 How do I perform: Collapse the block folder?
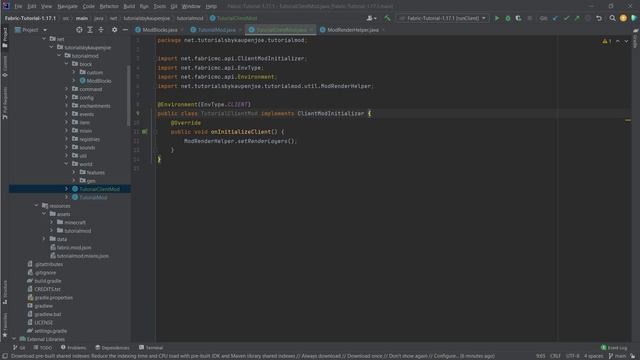[x=67, y=64]
